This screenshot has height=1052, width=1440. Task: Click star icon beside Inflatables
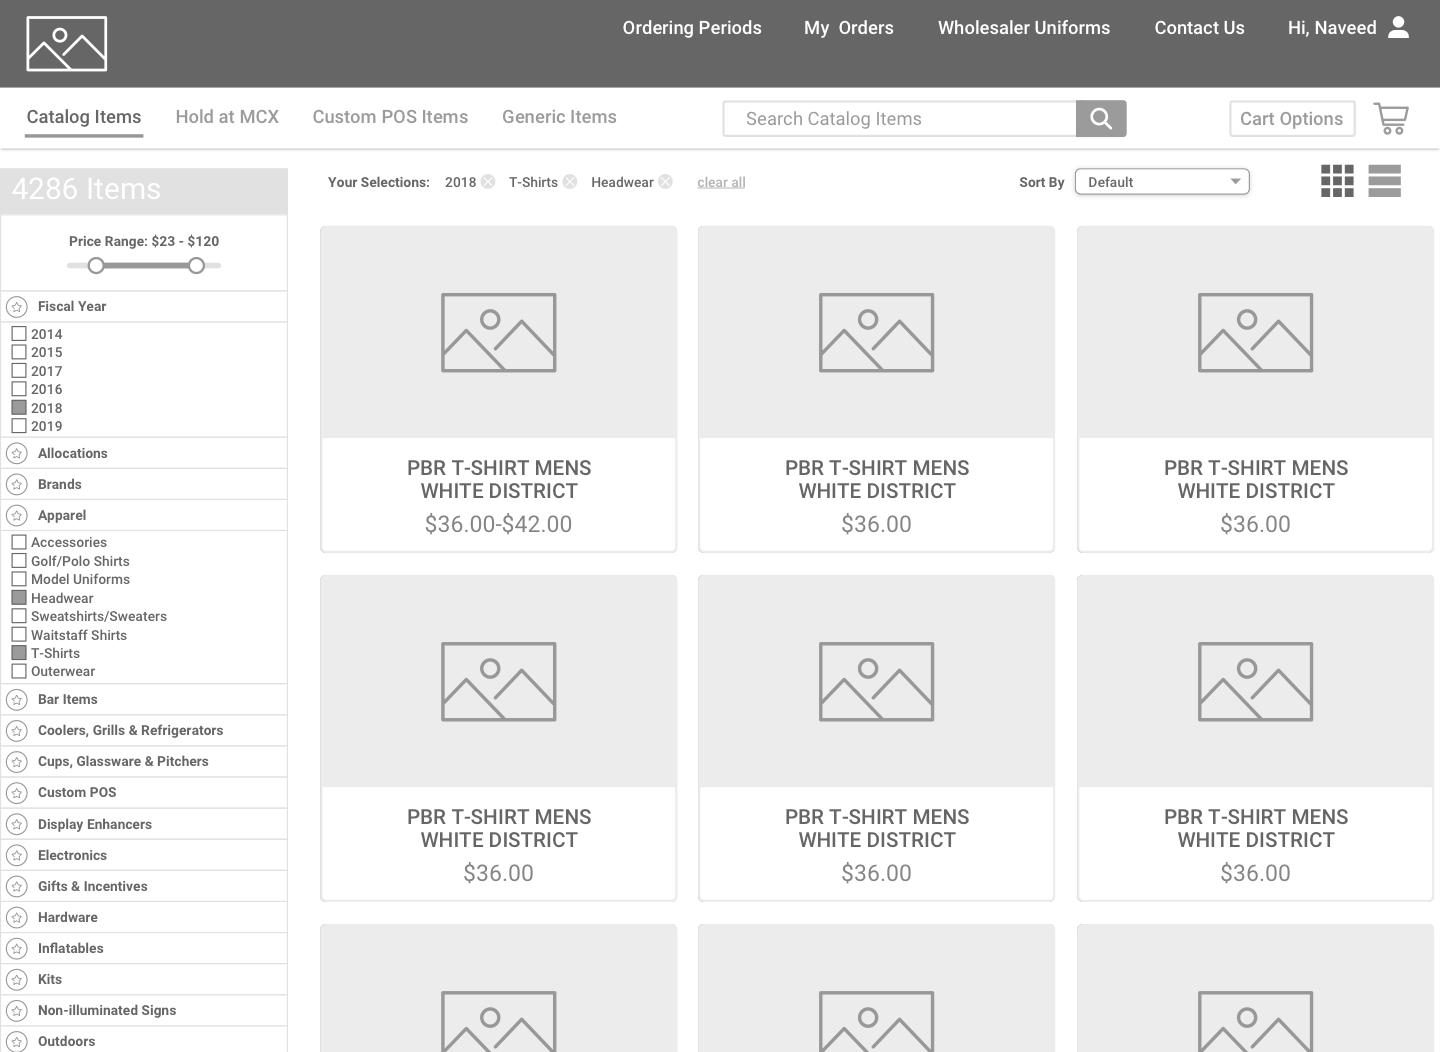[x=17, y=949]
